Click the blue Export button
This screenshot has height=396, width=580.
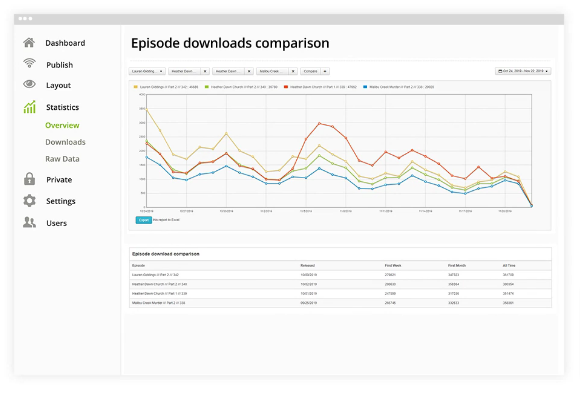point(144,220)
